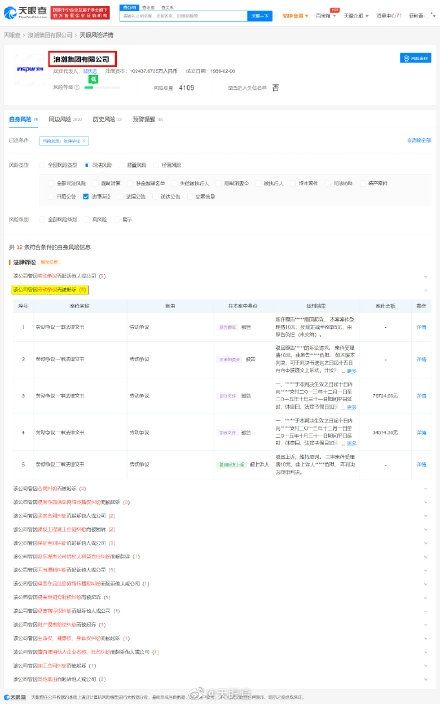Switch to the 预警提醒 tab
This screenshot has width=440, height=704.
[x=148, y=119]
